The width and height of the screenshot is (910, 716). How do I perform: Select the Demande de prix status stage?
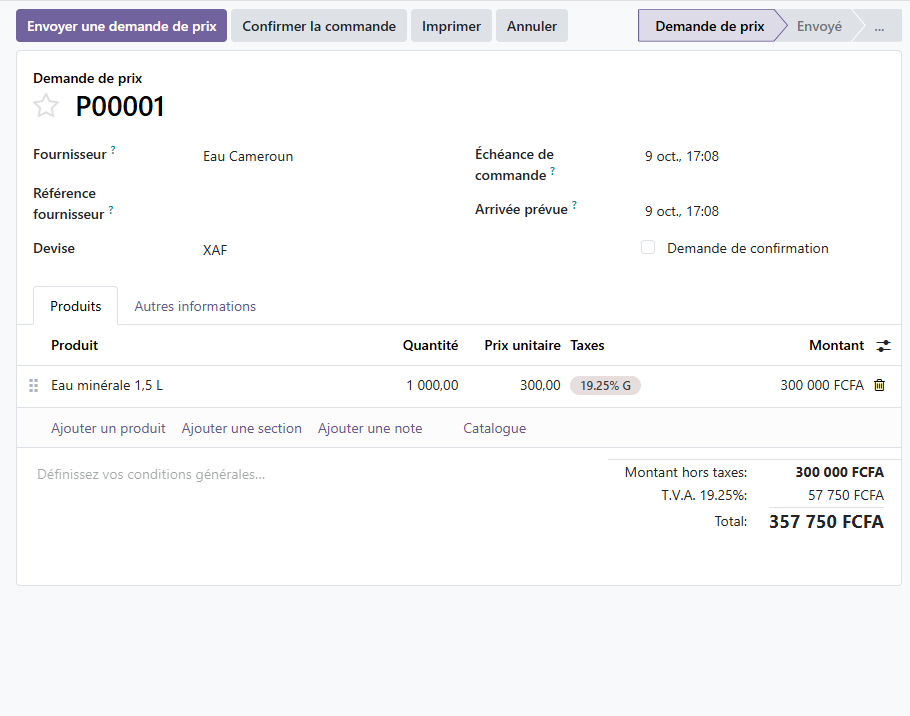(x=709, y=26)
